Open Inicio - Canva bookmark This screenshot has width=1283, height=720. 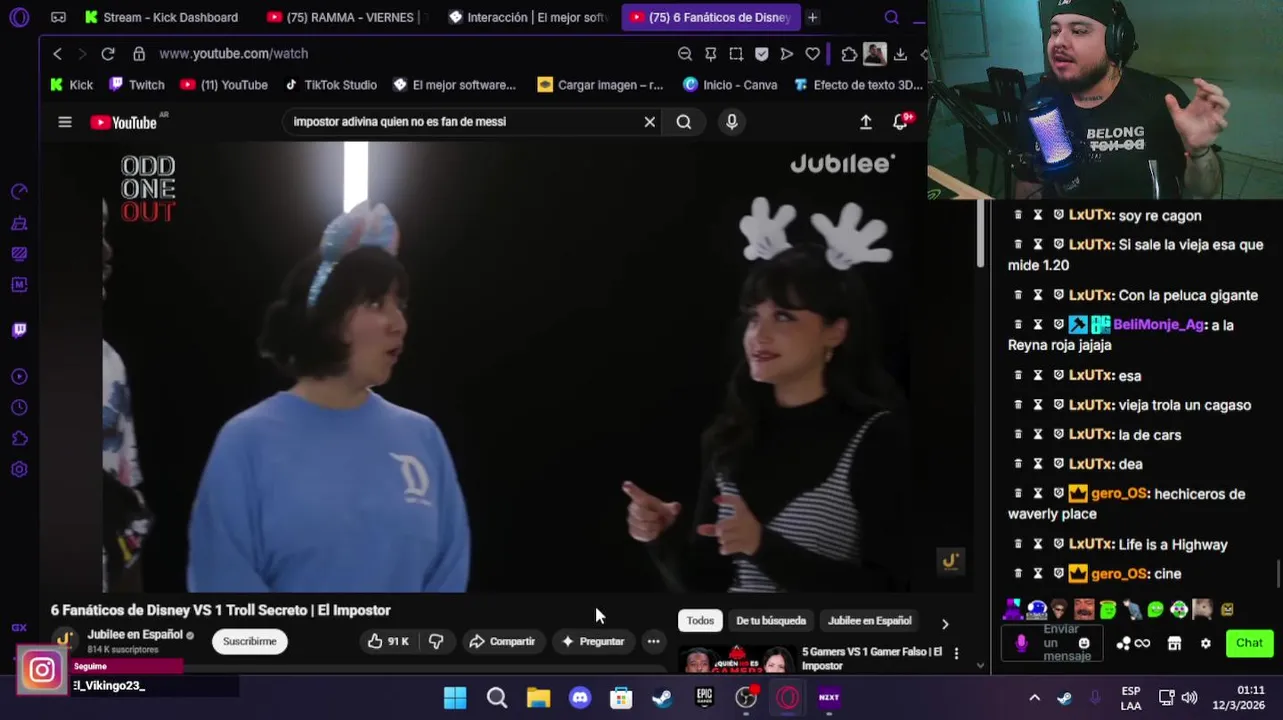730,85
